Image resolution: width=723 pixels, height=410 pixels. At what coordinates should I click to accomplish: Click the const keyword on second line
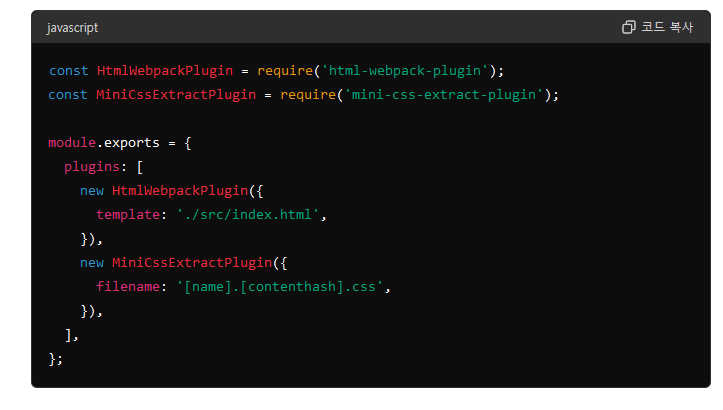click(68, 95)
